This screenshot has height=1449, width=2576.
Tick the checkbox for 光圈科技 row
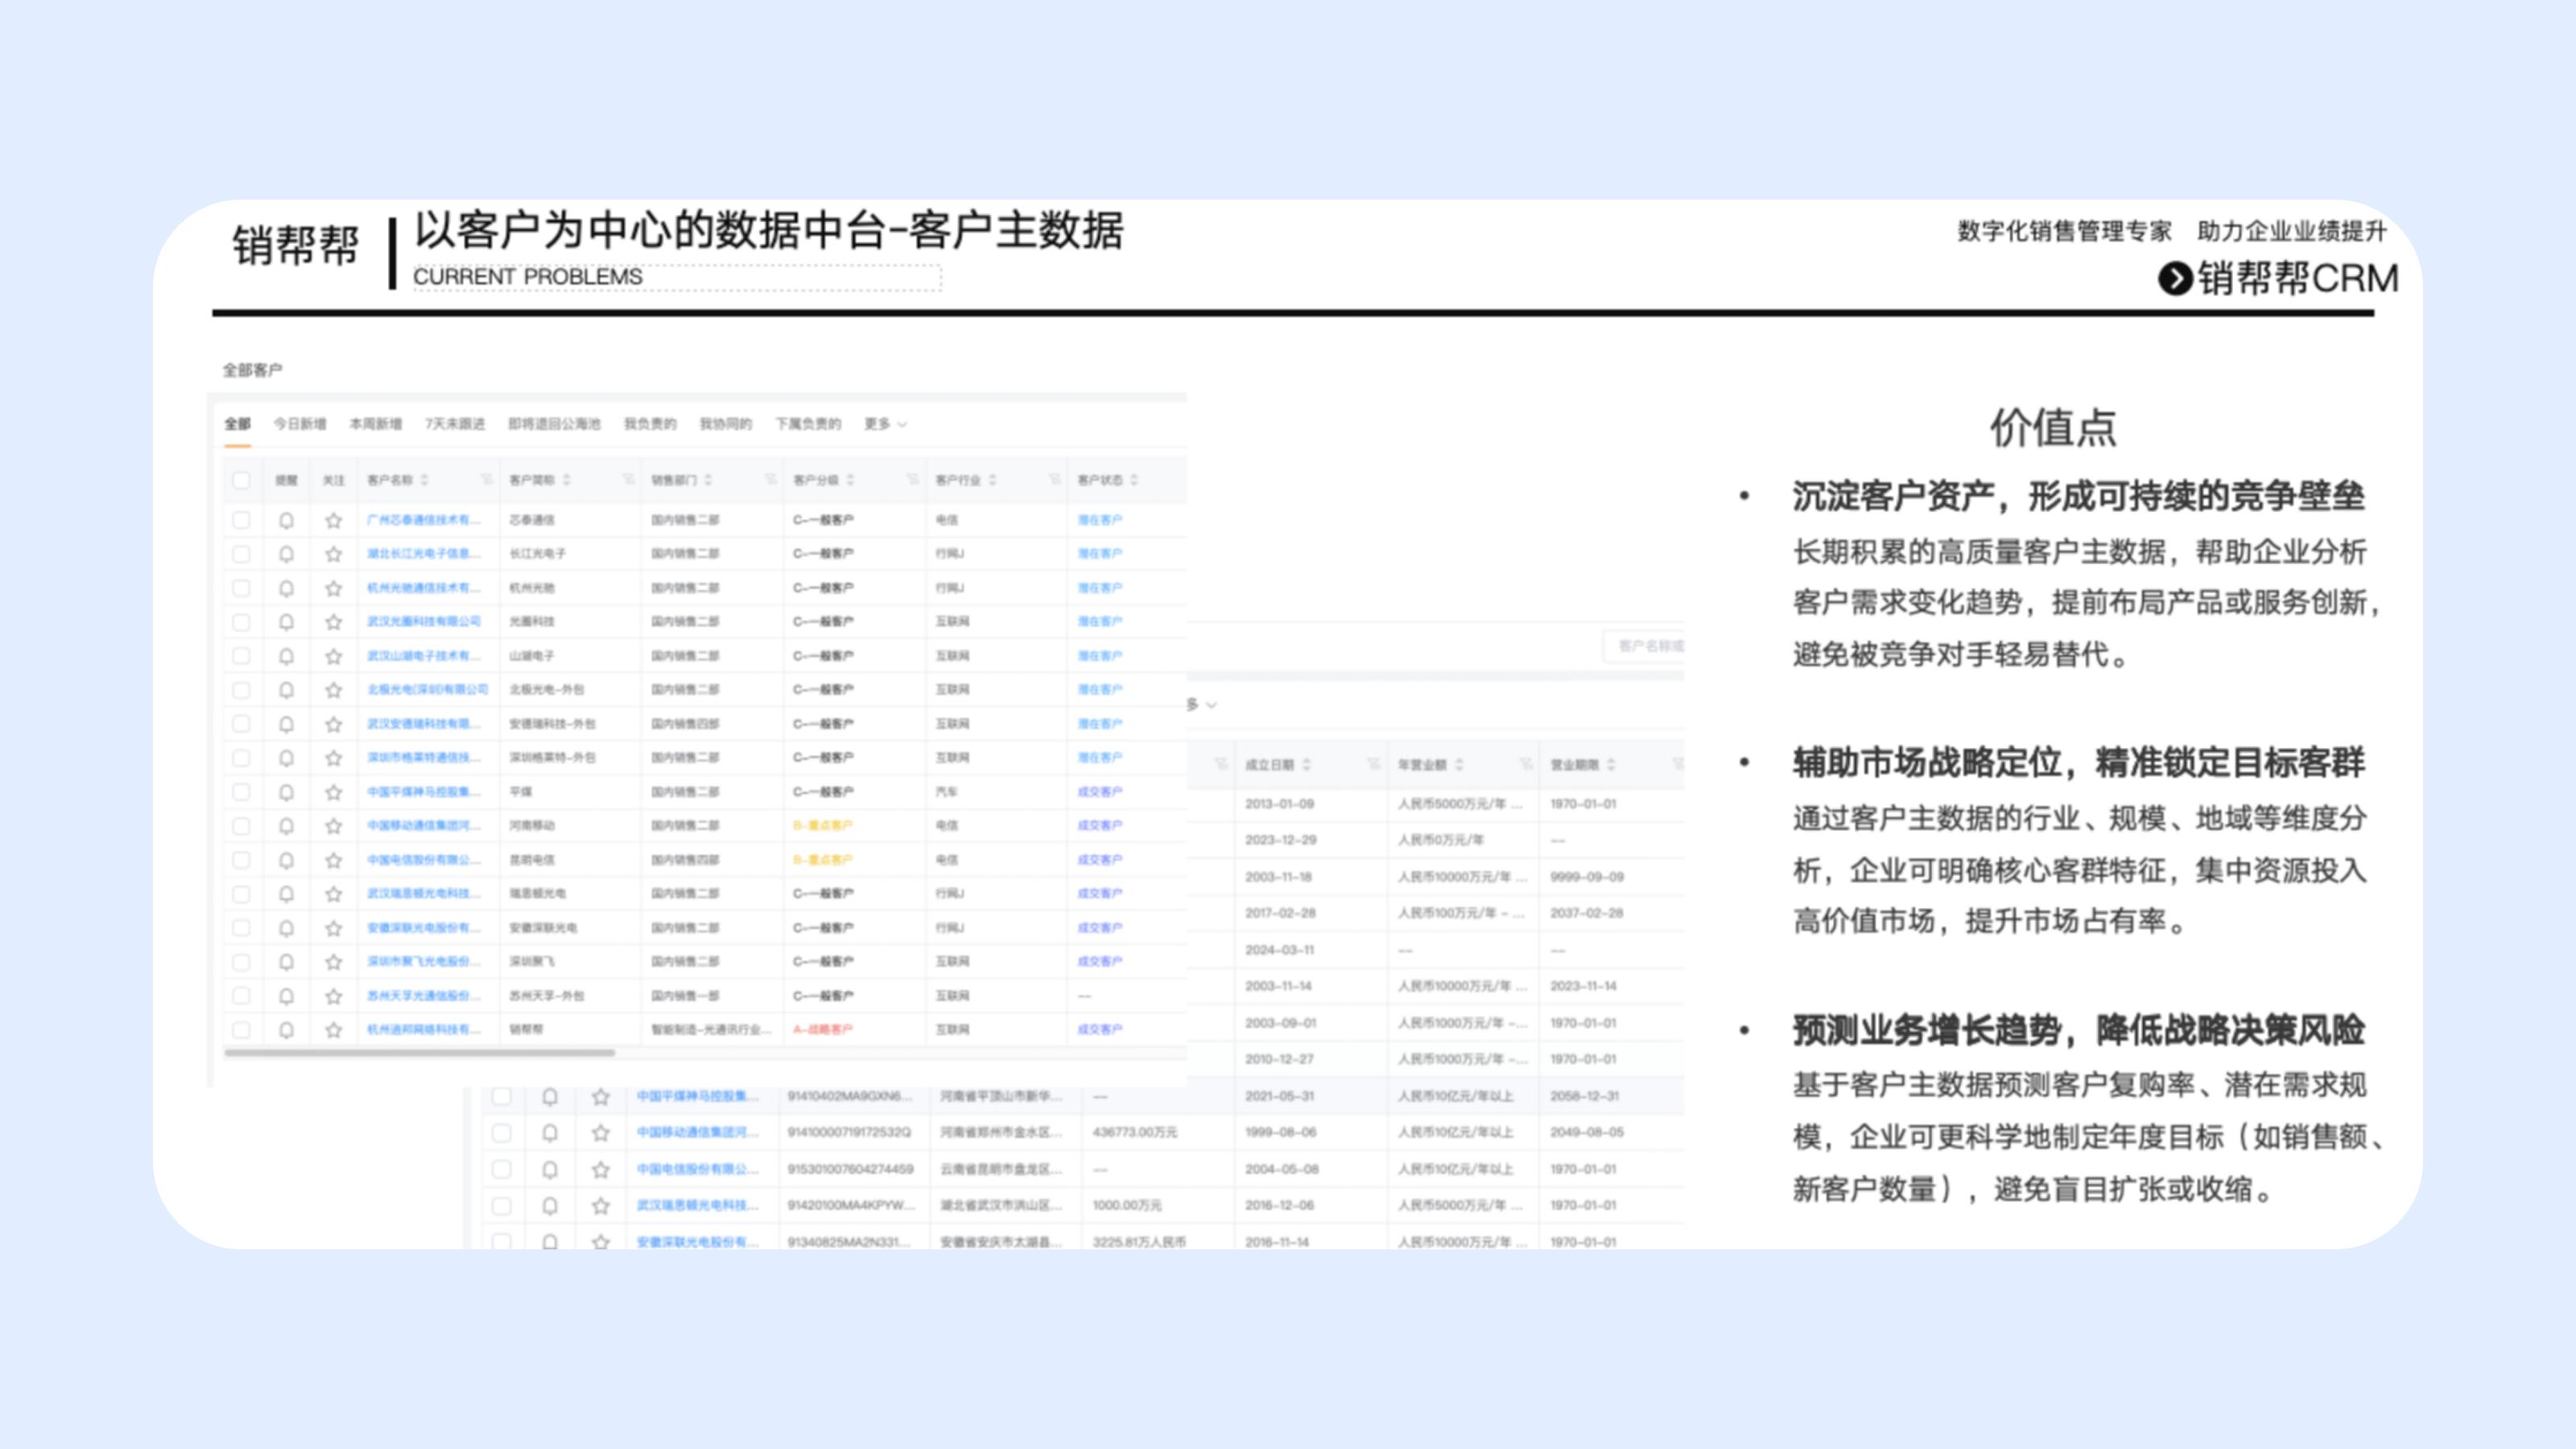coord(241,622)
